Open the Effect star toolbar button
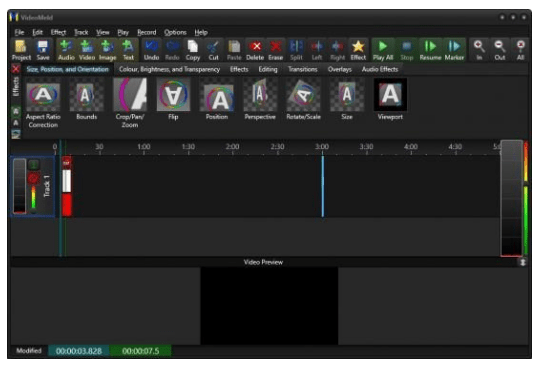This screenshot has width=536, height=367. click(358, 50)
